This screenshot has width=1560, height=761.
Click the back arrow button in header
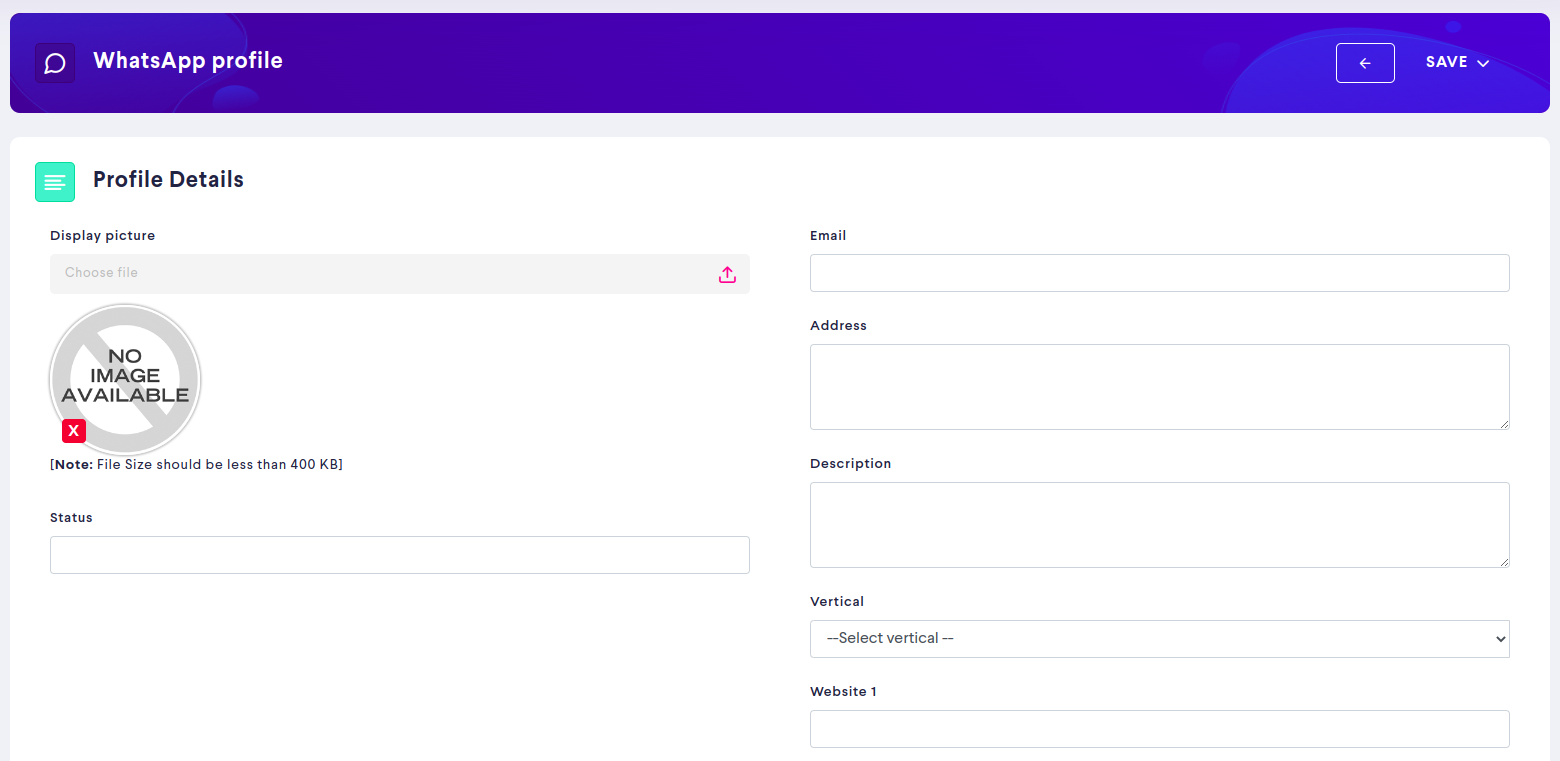[x=1365, y=62]
